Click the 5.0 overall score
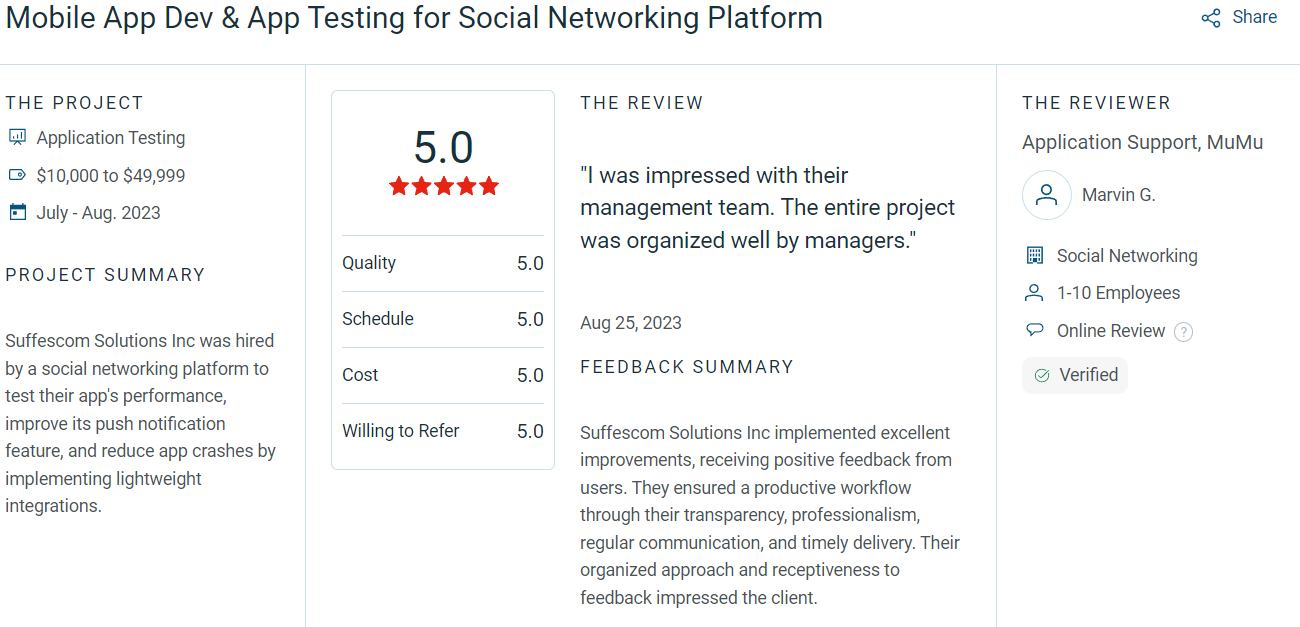This screenshot has height=627, width=1300. 443,147
